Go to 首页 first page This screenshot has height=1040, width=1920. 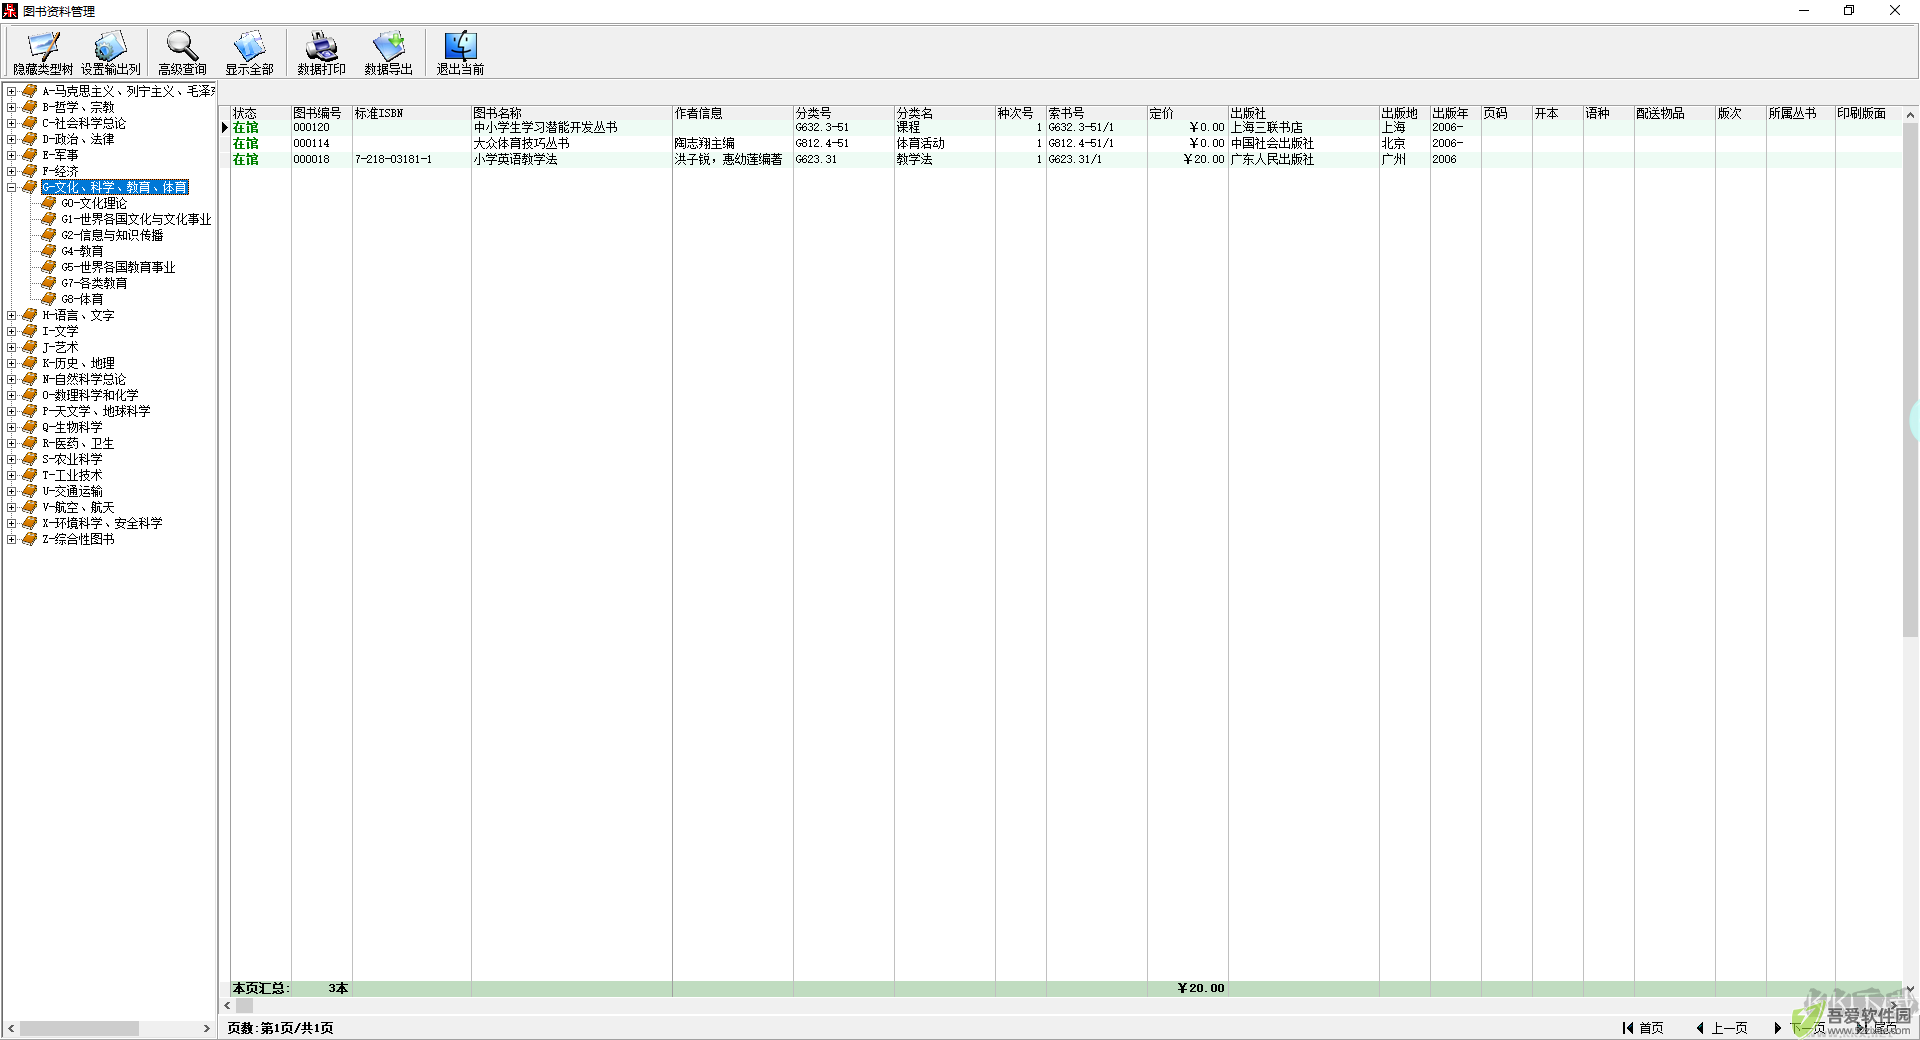click(x=1643, y=1028)
